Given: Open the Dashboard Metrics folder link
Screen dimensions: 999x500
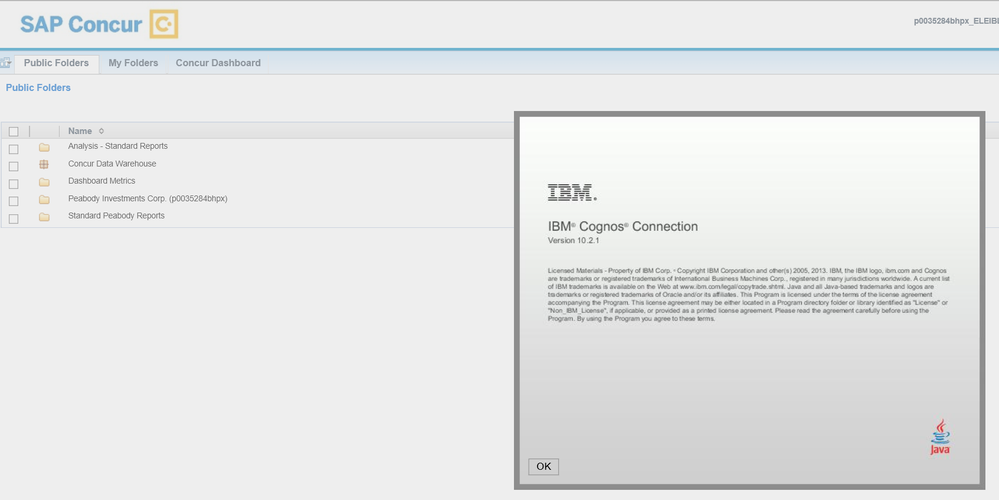Looking at the screenshot, I should (101, 181).
